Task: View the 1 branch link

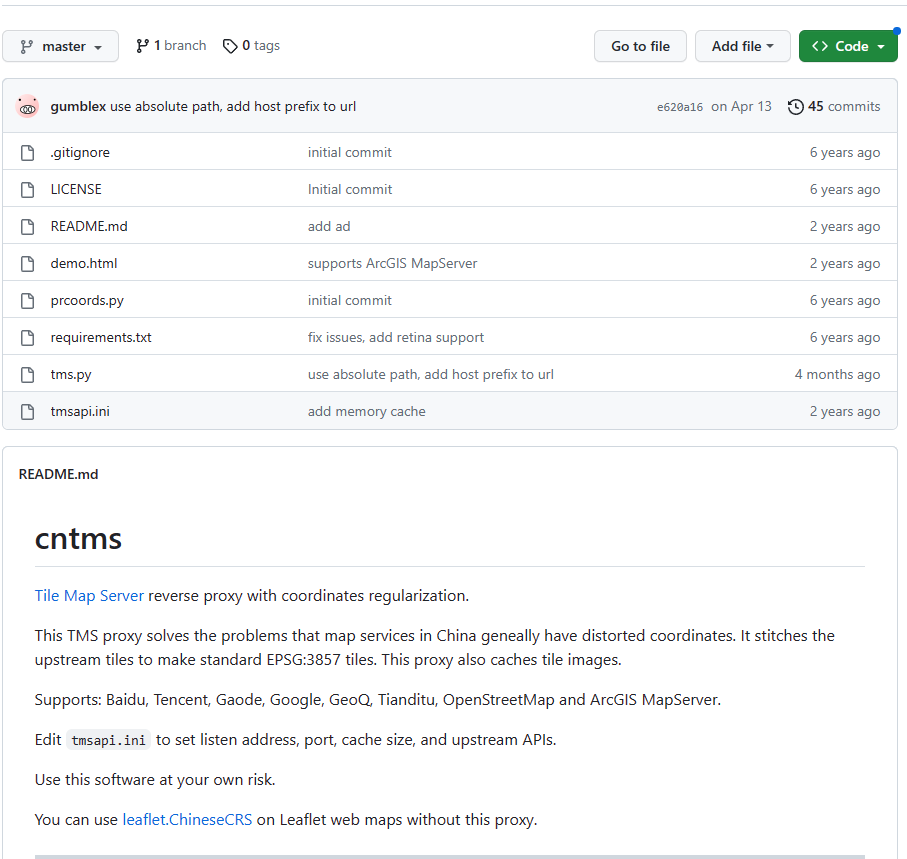Action: pyautogui.click(x=171, y=46)
